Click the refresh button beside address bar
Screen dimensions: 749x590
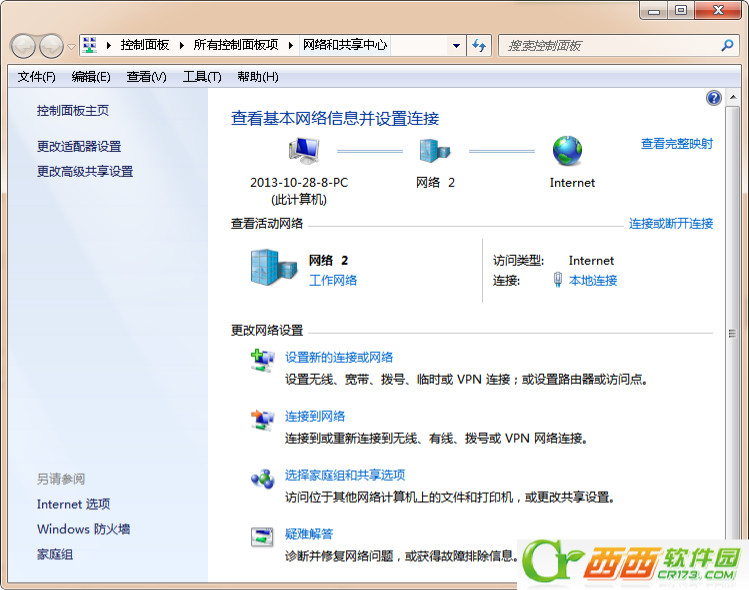tap(479, 46)
